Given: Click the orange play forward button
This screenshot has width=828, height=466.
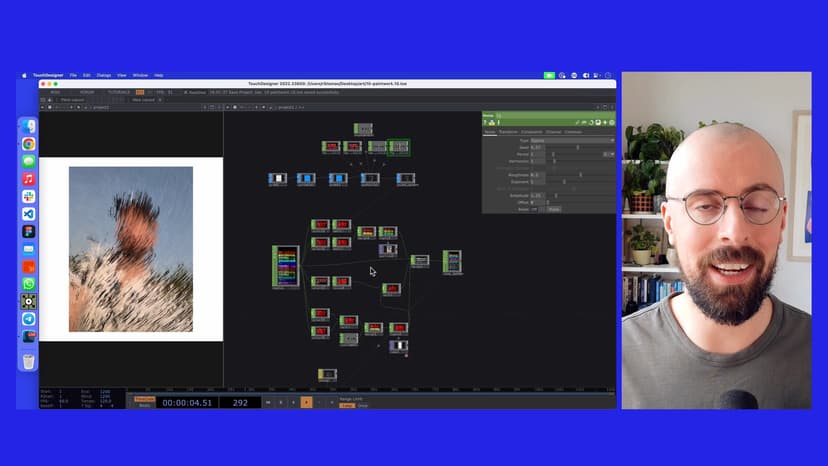Looking at the screenshot, I should pos(306,403).
